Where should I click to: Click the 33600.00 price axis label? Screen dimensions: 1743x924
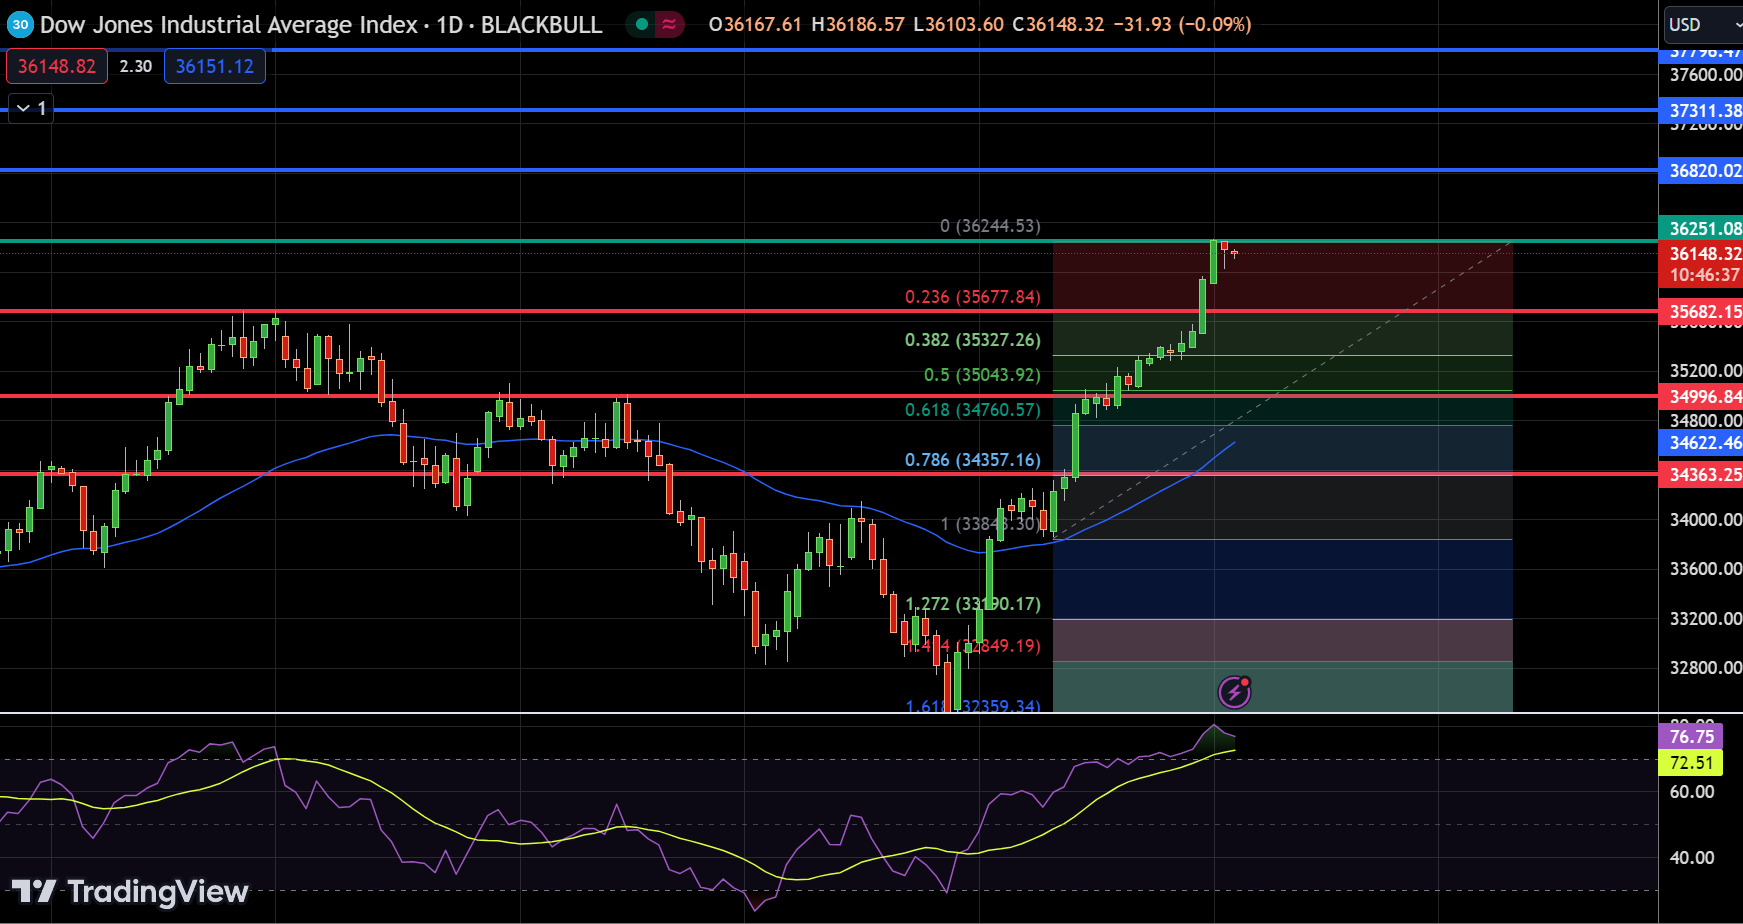click(1706, 569)
